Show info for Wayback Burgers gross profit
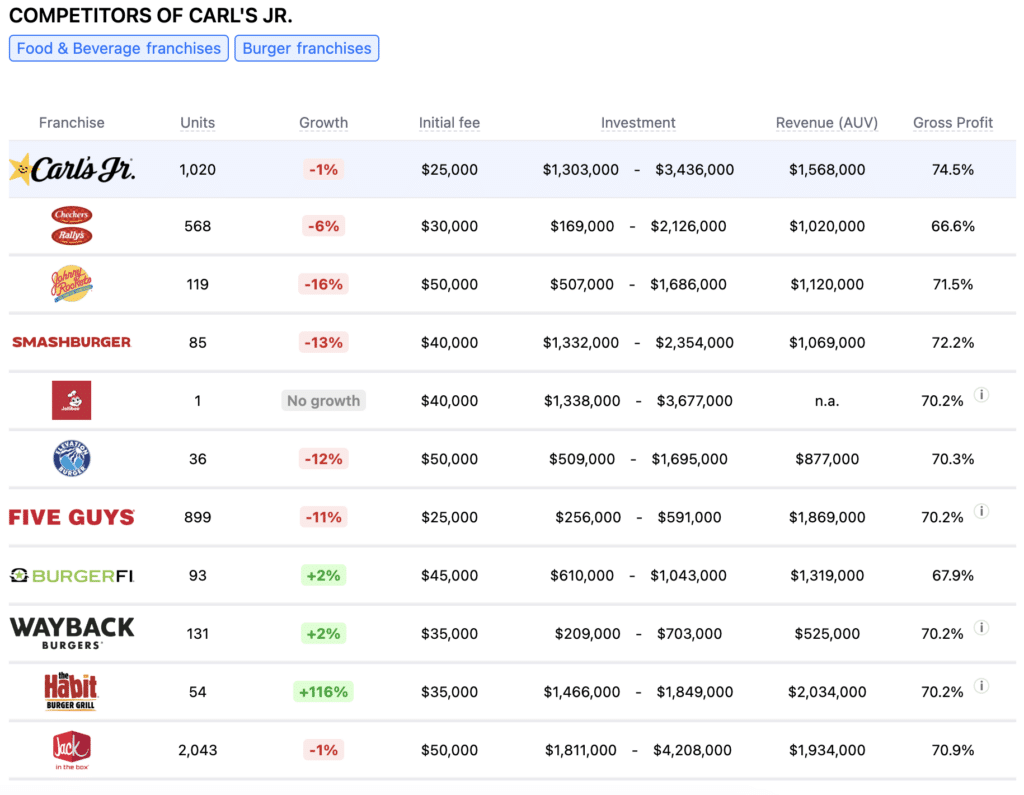Viewport: 1024px width, 795px height. (981, 627)
